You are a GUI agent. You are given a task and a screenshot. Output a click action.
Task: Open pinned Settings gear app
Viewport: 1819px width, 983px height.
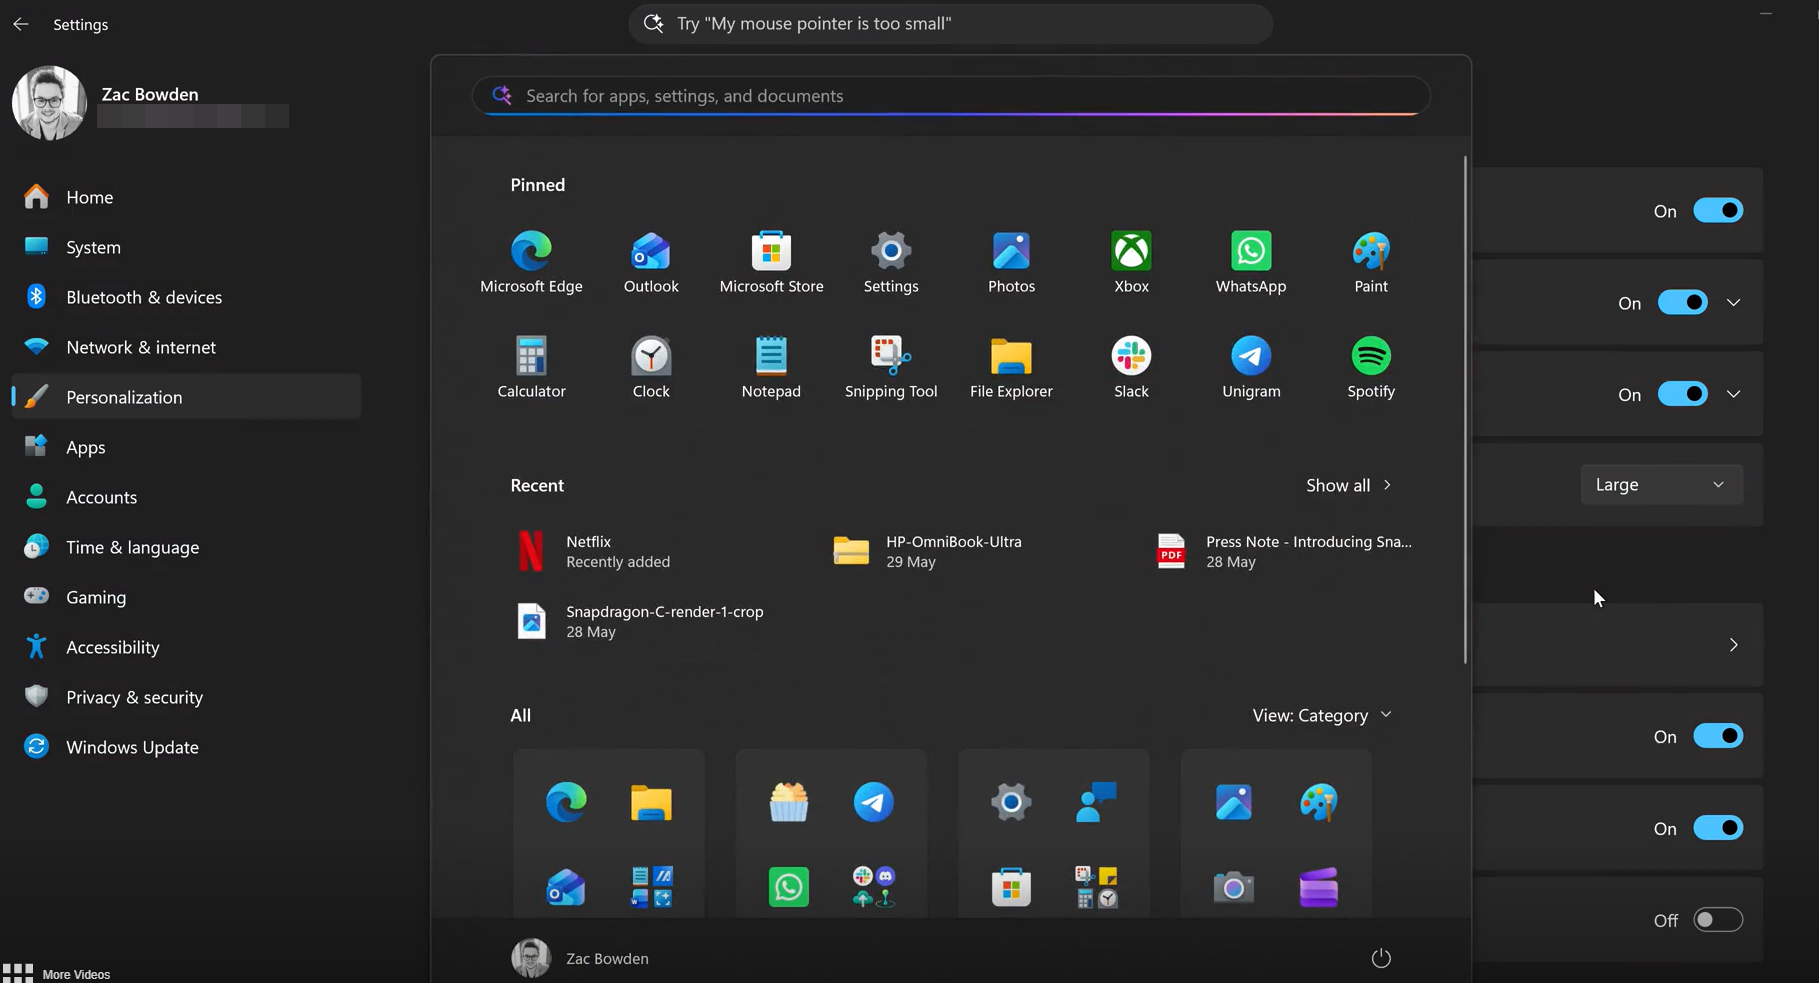click(x=891, y=263)
